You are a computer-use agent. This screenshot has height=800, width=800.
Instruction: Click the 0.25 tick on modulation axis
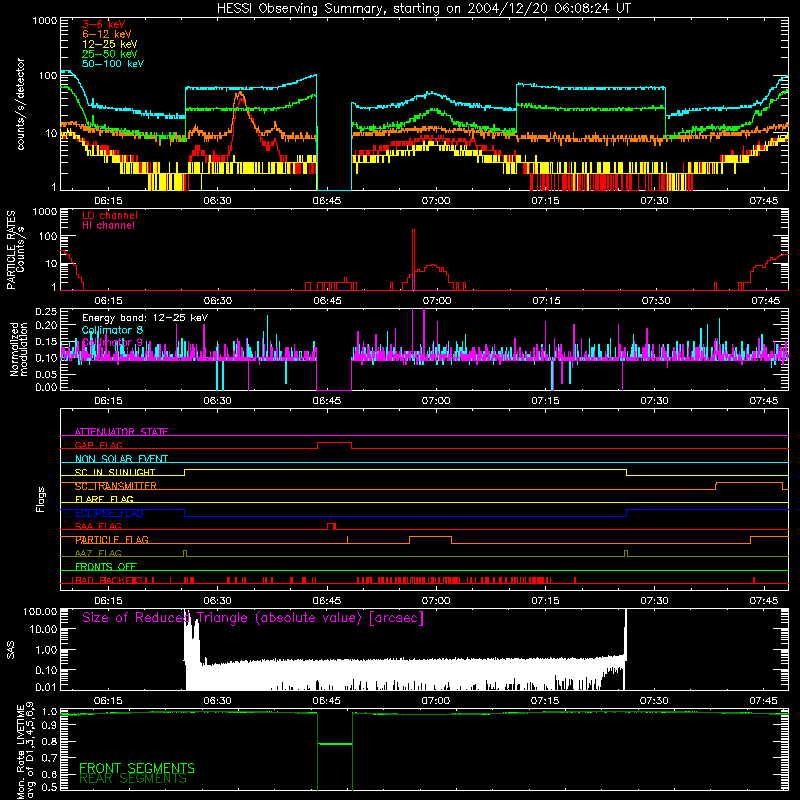[46, 311]
